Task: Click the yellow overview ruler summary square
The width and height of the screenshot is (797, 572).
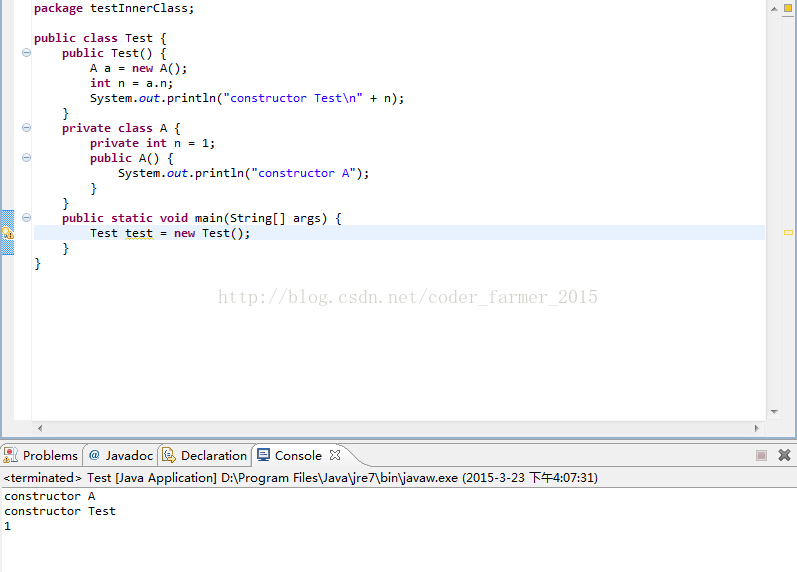Action: pyautogui.click(x=788, y=8)
